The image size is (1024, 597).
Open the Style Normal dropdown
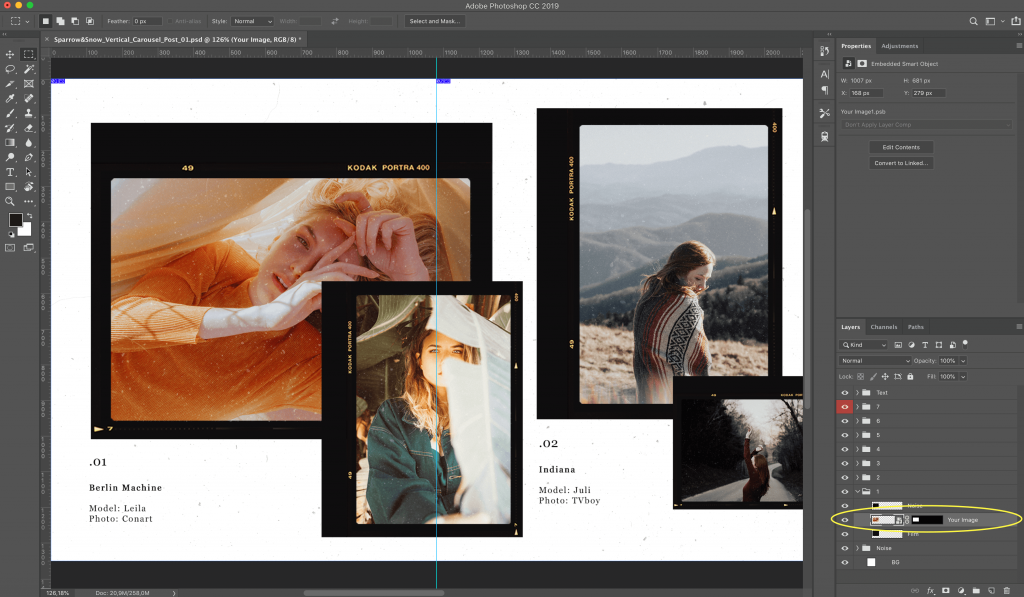(x=252, y=22)
